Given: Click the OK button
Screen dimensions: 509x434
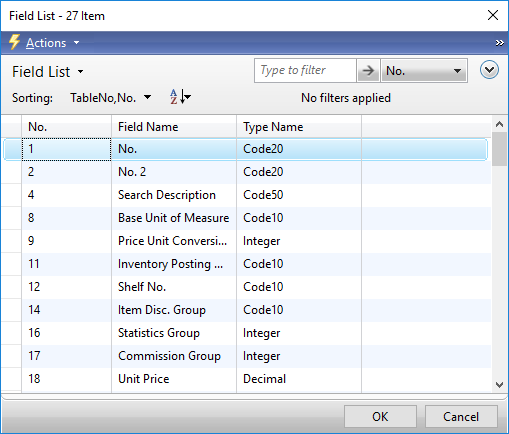Looking at the screenshot, I should coord(380,417).
